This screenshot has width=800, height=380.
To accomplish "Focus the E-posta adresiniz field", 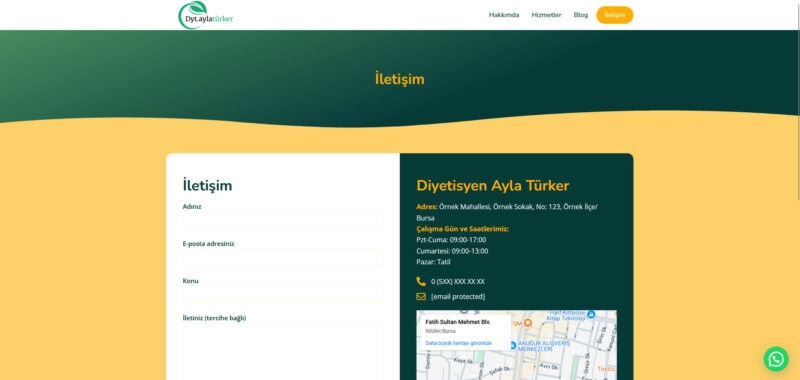I will point(282,257).
